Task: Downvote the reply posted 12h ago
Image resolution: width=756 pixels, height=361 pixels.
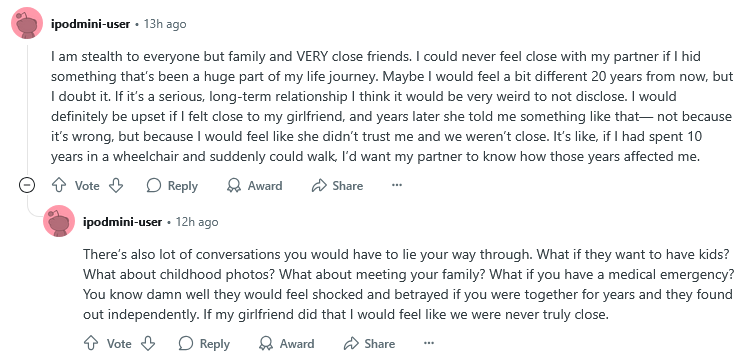Action: point(148,344)
